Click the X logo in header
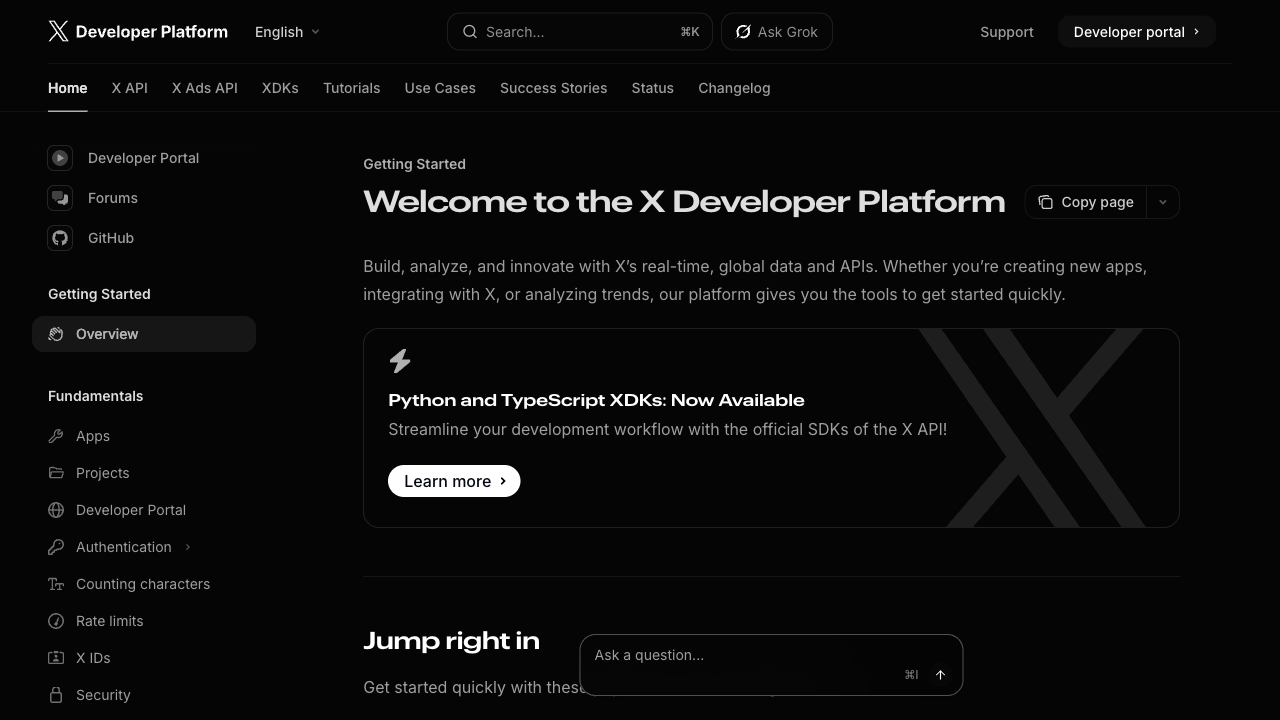The height and width of the screenshot is (720, 1280). click(x=59, y=32)
